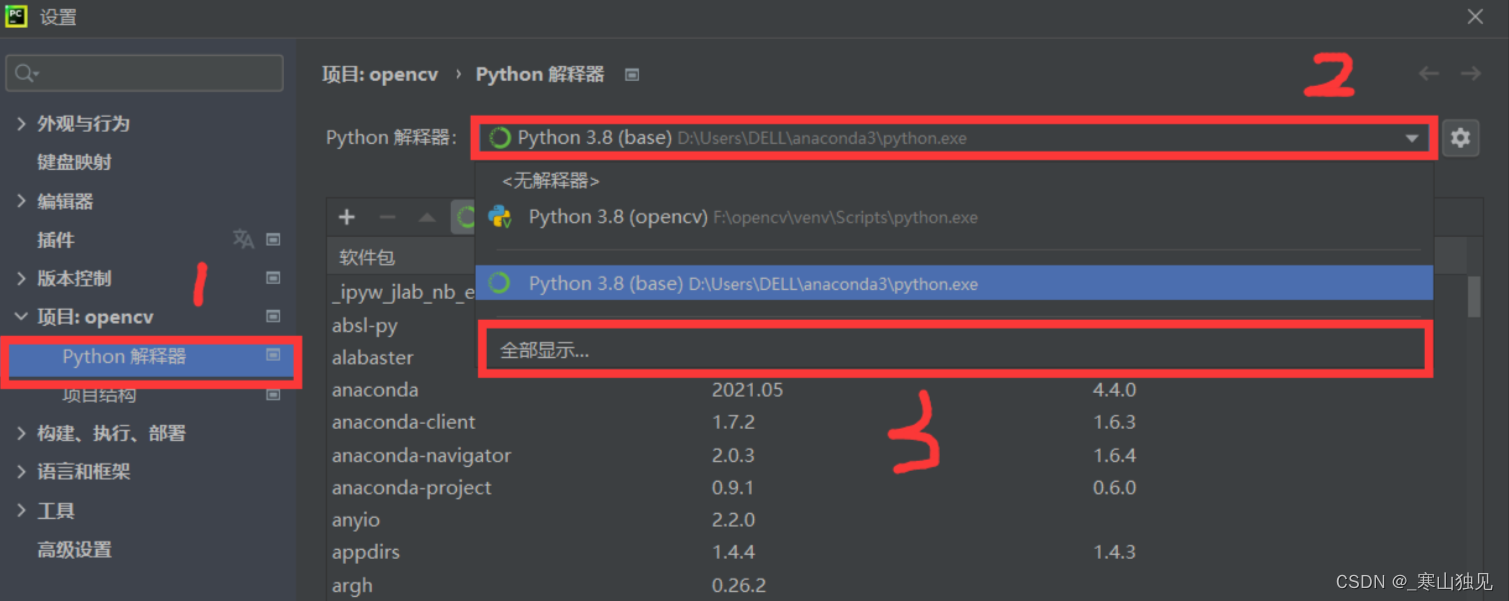Expand the 外观与行为 section
1509x601 pixels.
point(20,123)
